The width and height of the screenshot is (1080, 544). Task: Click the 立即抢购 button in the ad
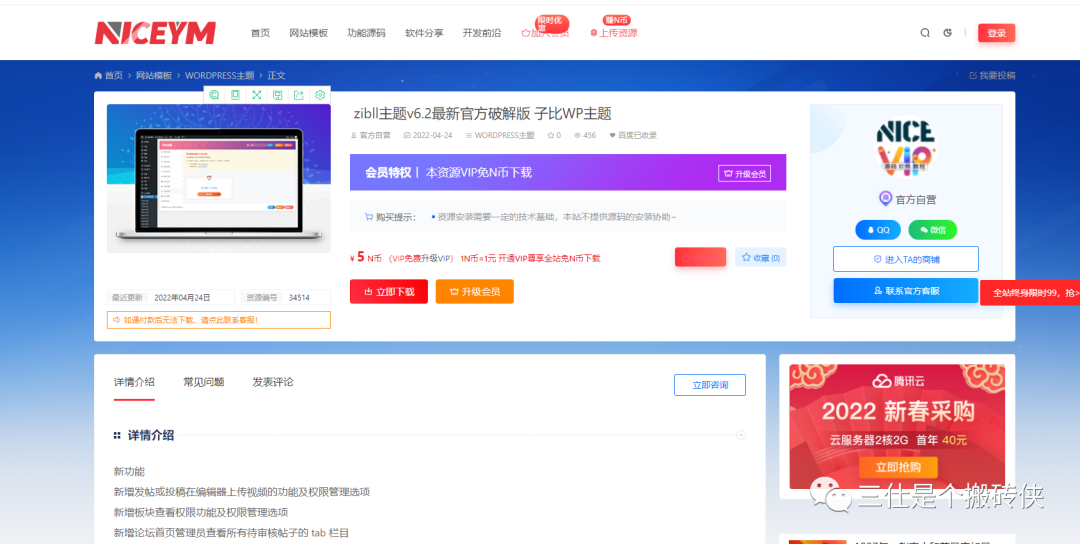click(x=898, y=467)
